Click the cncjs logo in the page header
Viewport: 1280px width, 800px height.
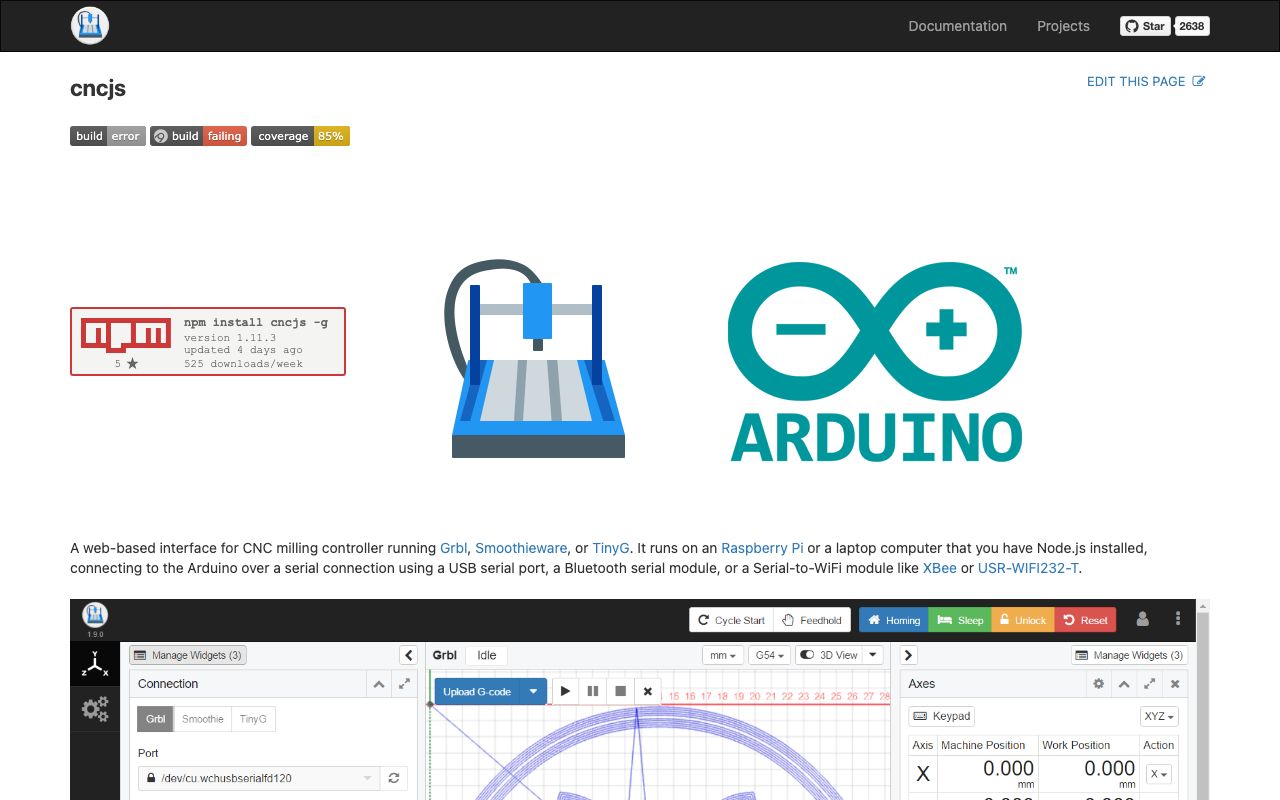tap(90, 26)
